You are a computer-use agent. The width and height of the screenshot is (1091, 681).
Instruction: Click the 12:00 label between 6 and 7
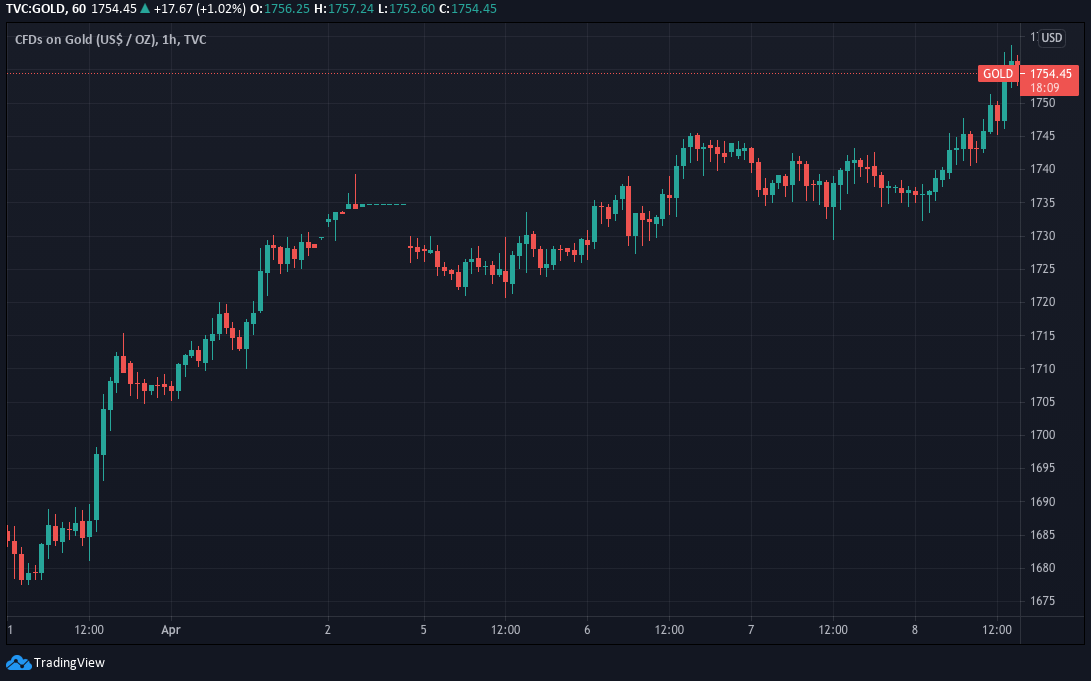point(669,630)
